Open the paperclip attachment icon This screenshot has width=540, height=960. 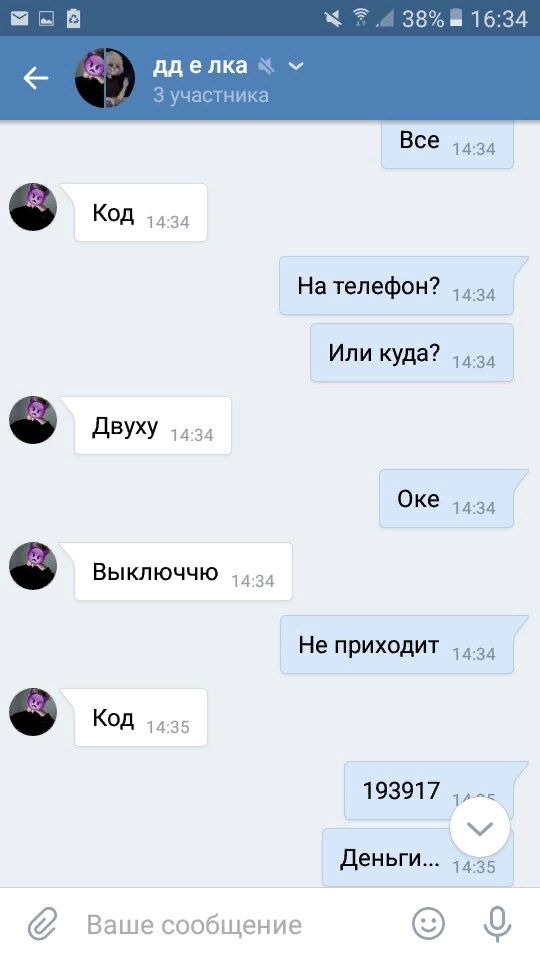(43, 924)
